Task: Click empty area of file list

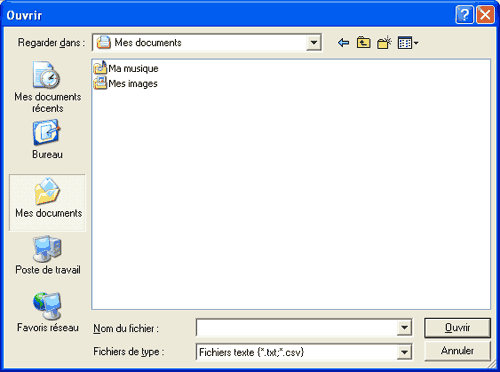Action: tap(291, 200)
